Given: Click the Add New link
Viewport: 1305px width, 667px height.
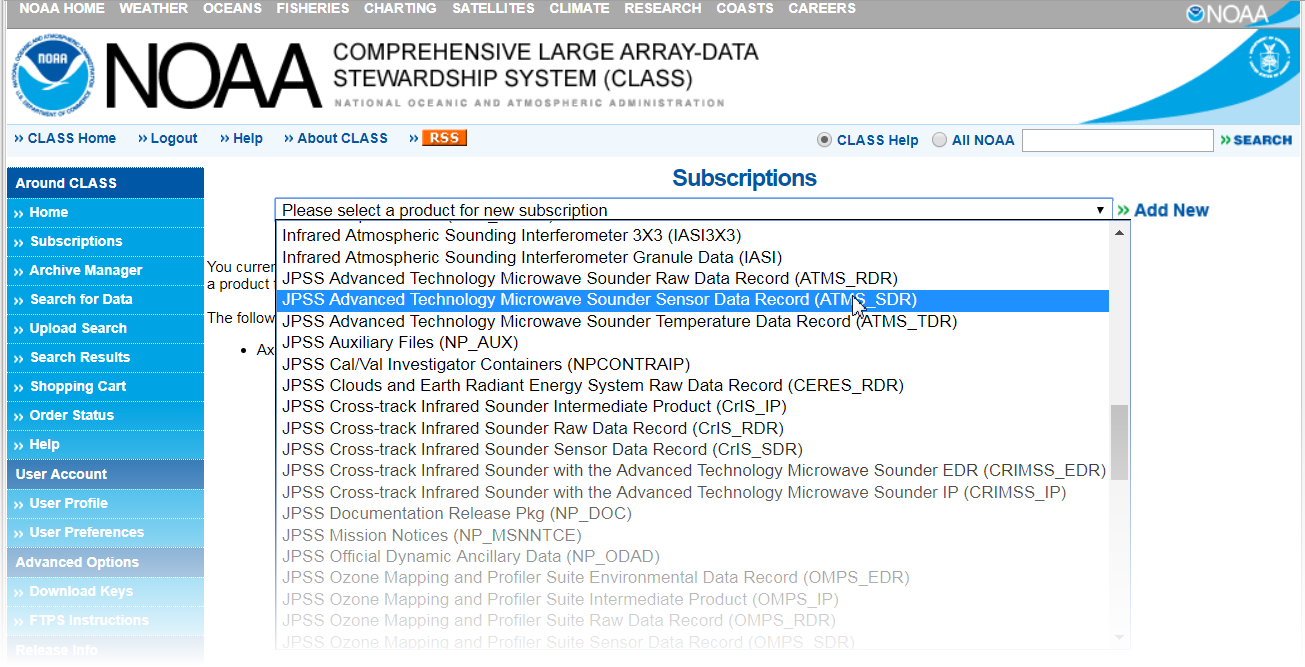Looking at the screenshot, I should pyautogui.click(x=1163, y=210).
